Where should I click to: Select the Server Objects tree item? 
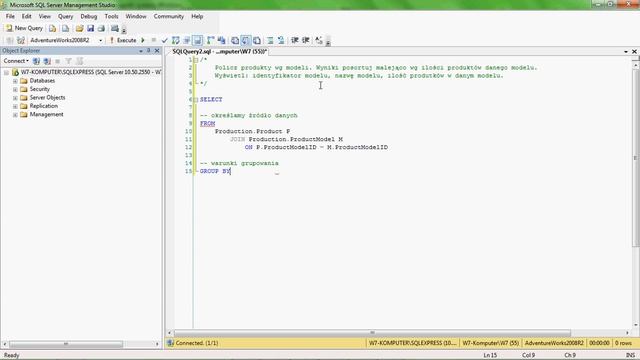click(x=47, y=98)
